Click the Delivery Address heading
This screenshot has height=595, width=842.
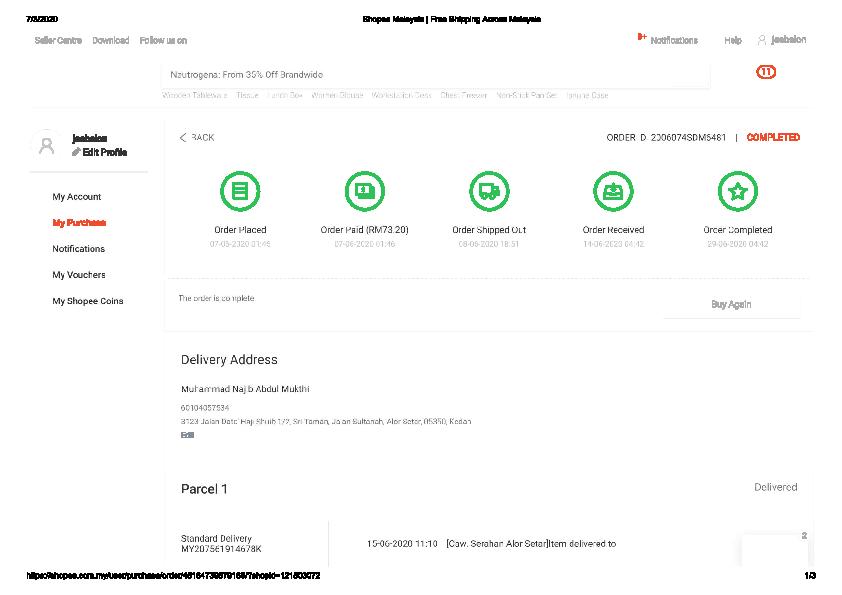coord(229,360)
